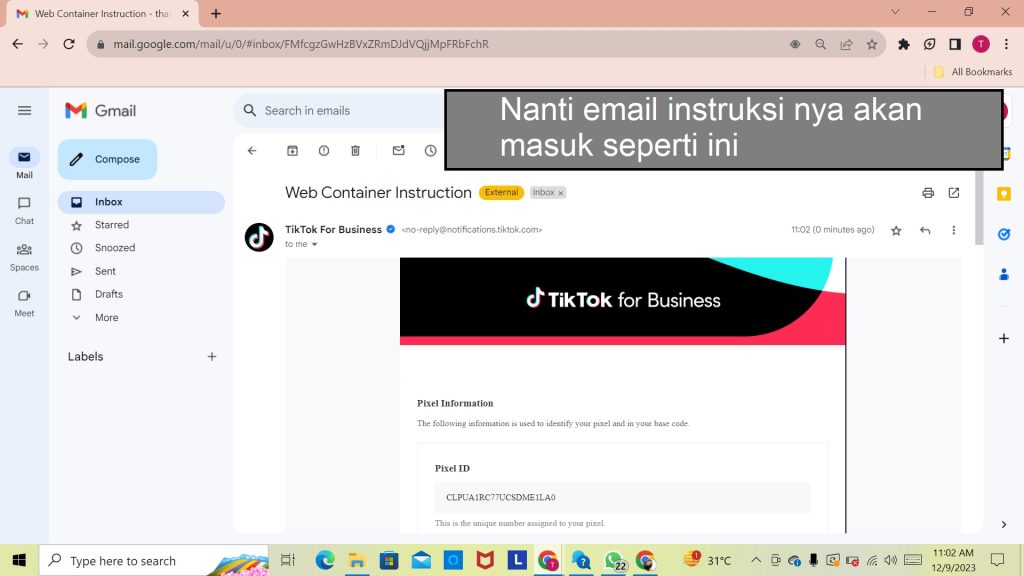Reply to TikTok For Business email

925,230
